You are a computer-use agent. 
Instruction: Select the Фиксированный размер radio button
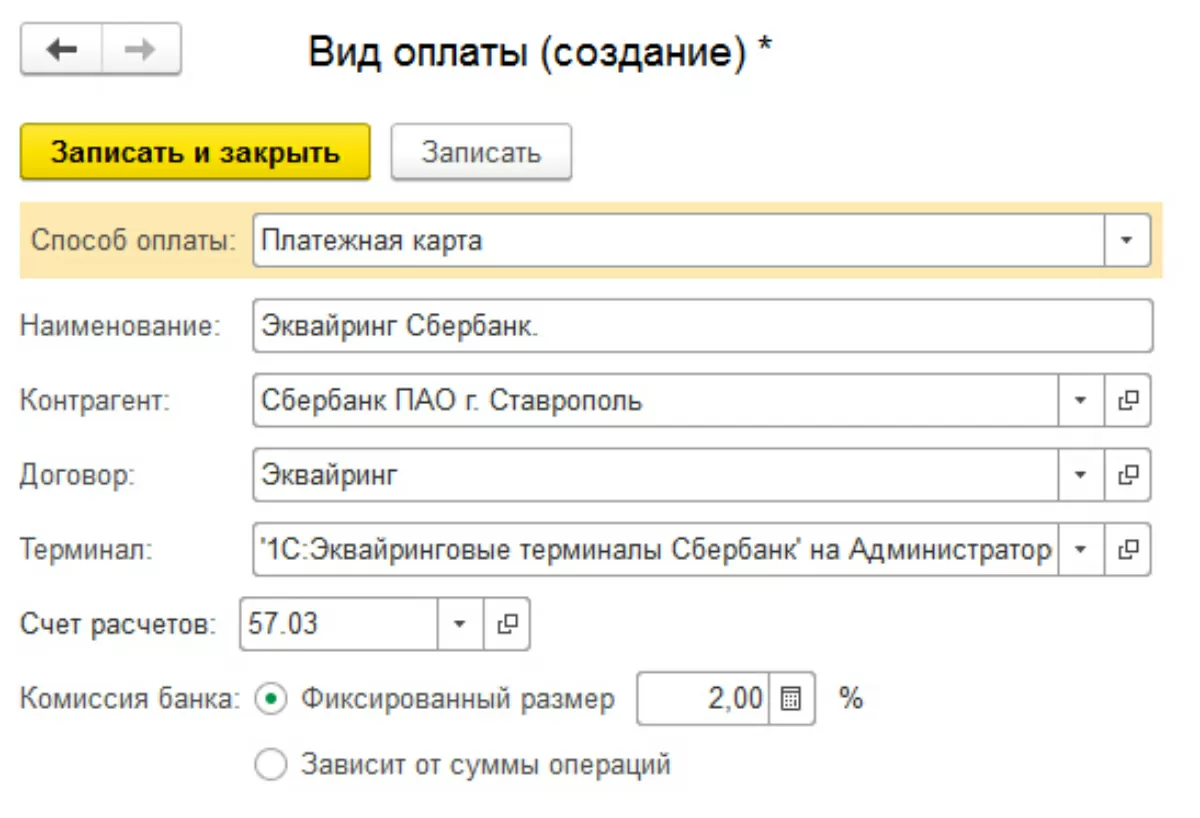click(x=271, y=699)
